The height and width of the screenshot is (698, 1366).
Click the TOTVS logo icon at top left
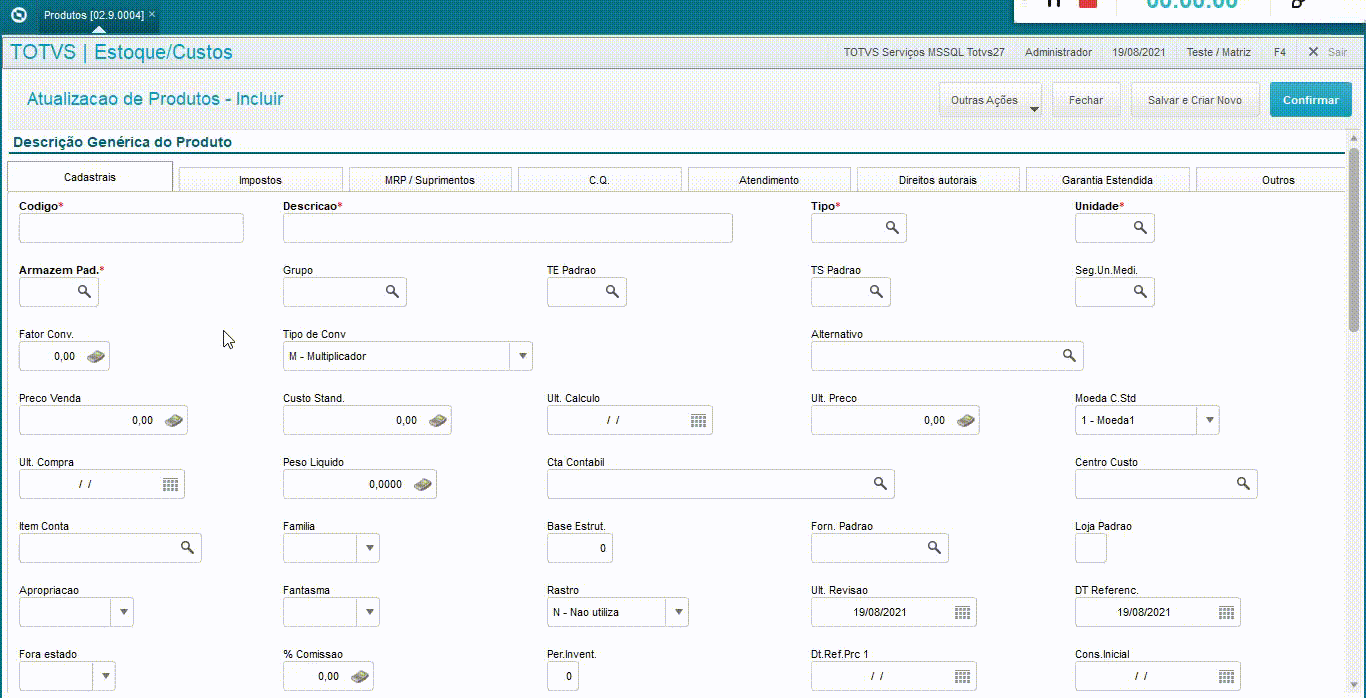(x=18, y=15)
